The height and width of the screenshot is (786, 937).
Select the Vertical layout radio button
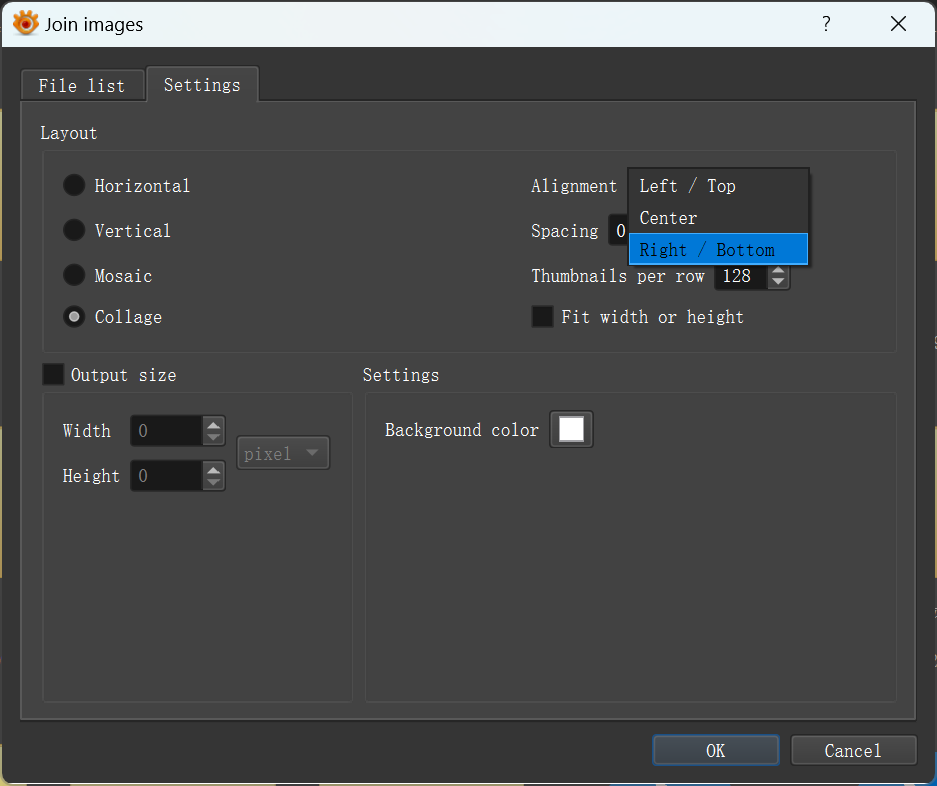click(x=74, y=231)
